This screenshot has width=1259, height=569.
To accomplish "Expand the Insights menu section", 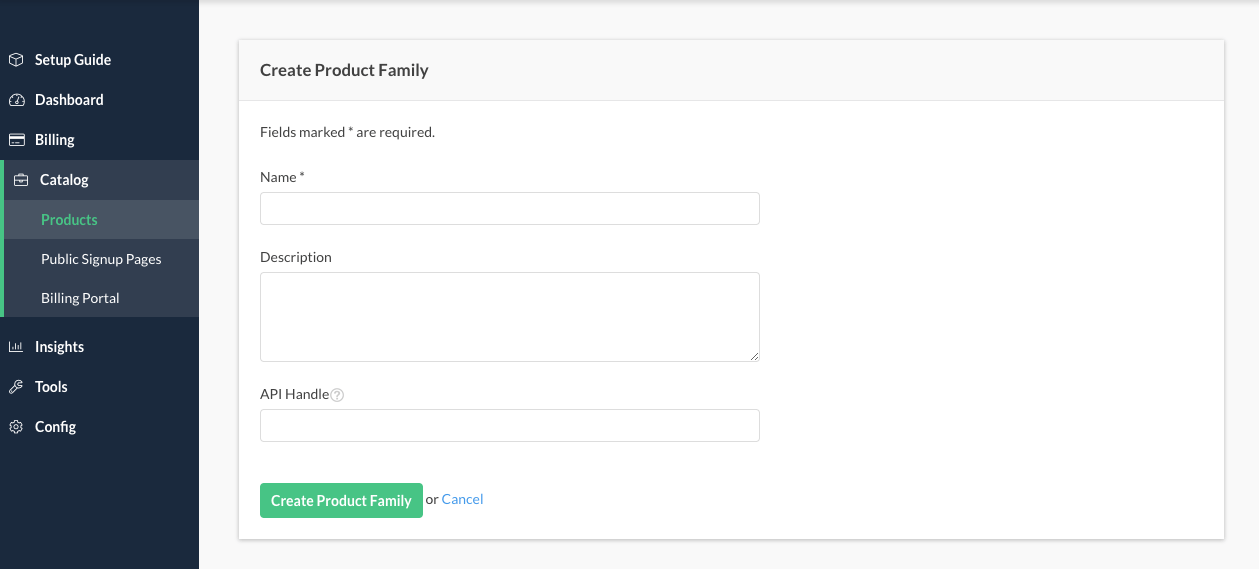I will (59, 347).
